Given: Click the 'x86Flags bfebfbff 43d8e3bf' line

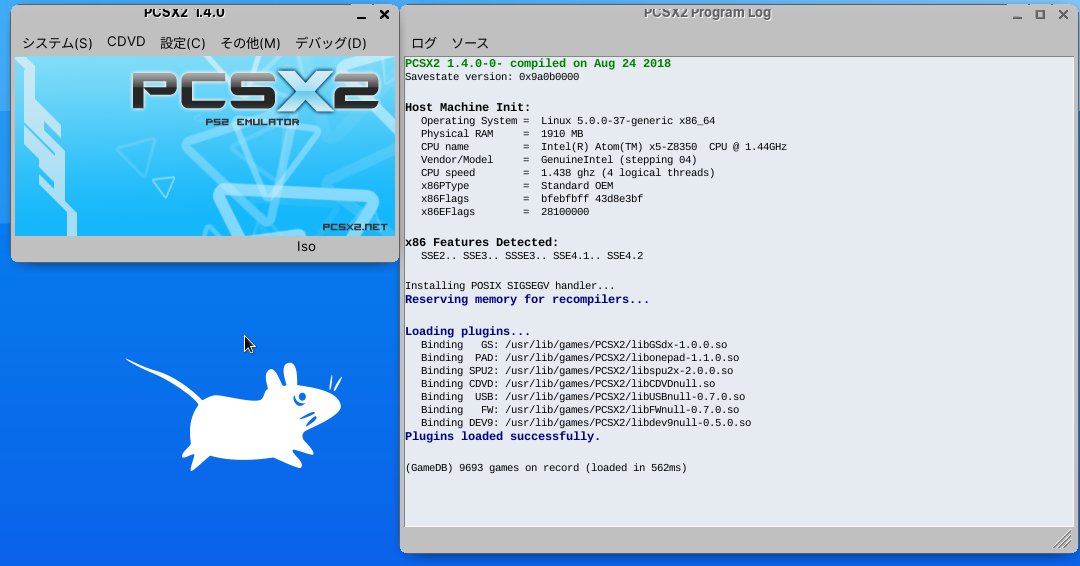Looking at the screenshot, I should [532, 199].
